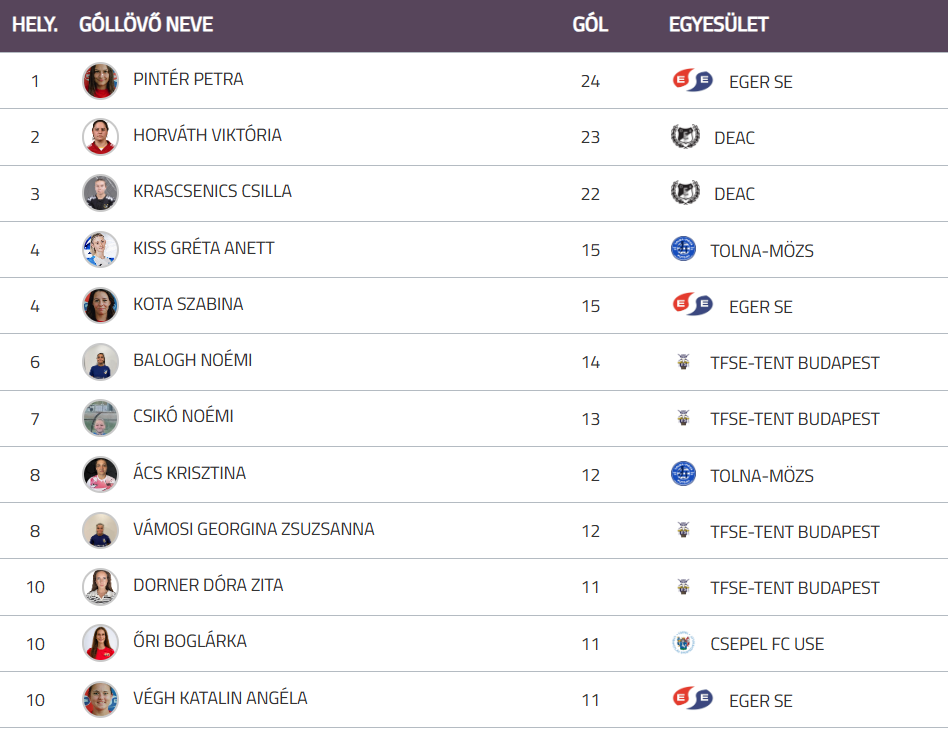The width and height of the screenshot is (948, 735).
Task: Open Kota Szabina's avatar picture
Action: pyautogui.click(x=100, y=305)
